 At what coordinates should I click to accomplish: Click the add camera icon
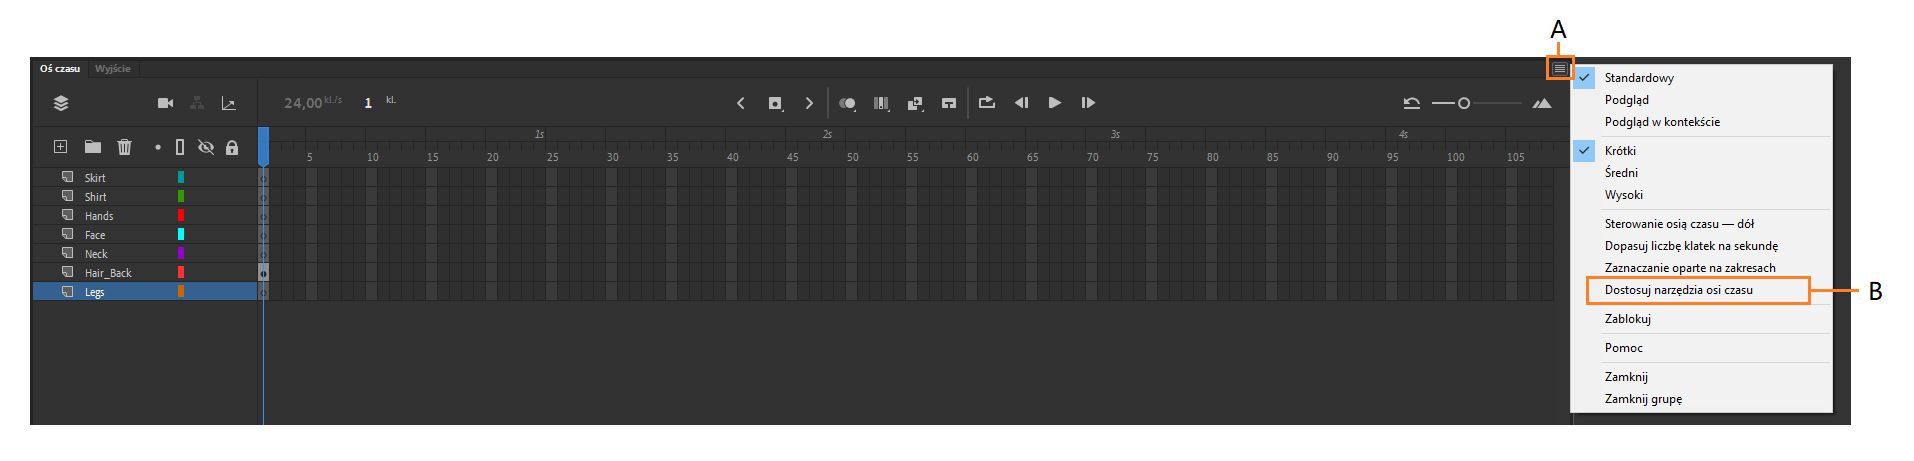tap(166, 103)
